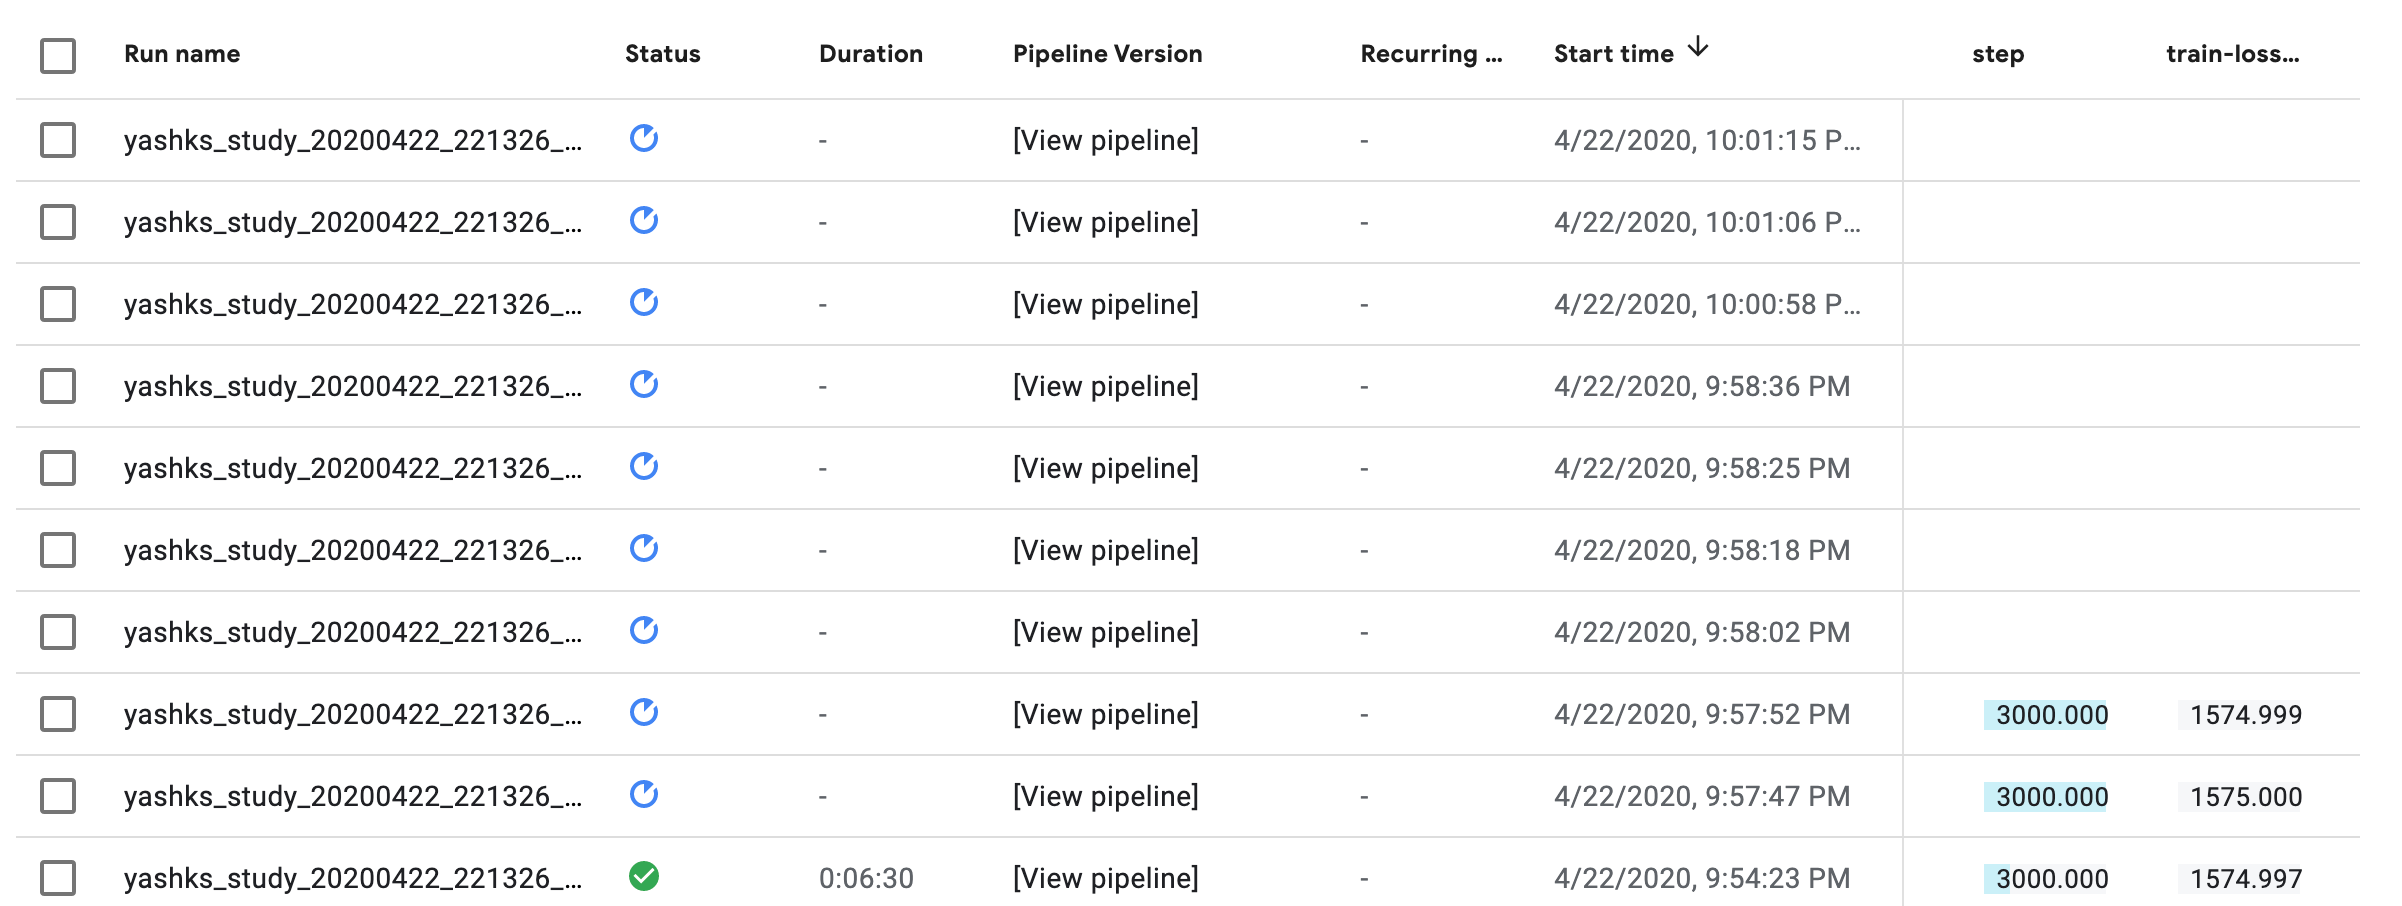Select the highlighted 3000.000 step value on the last run
Image resolution: width=2402 pixels, height=906 pixels.
2048,877
